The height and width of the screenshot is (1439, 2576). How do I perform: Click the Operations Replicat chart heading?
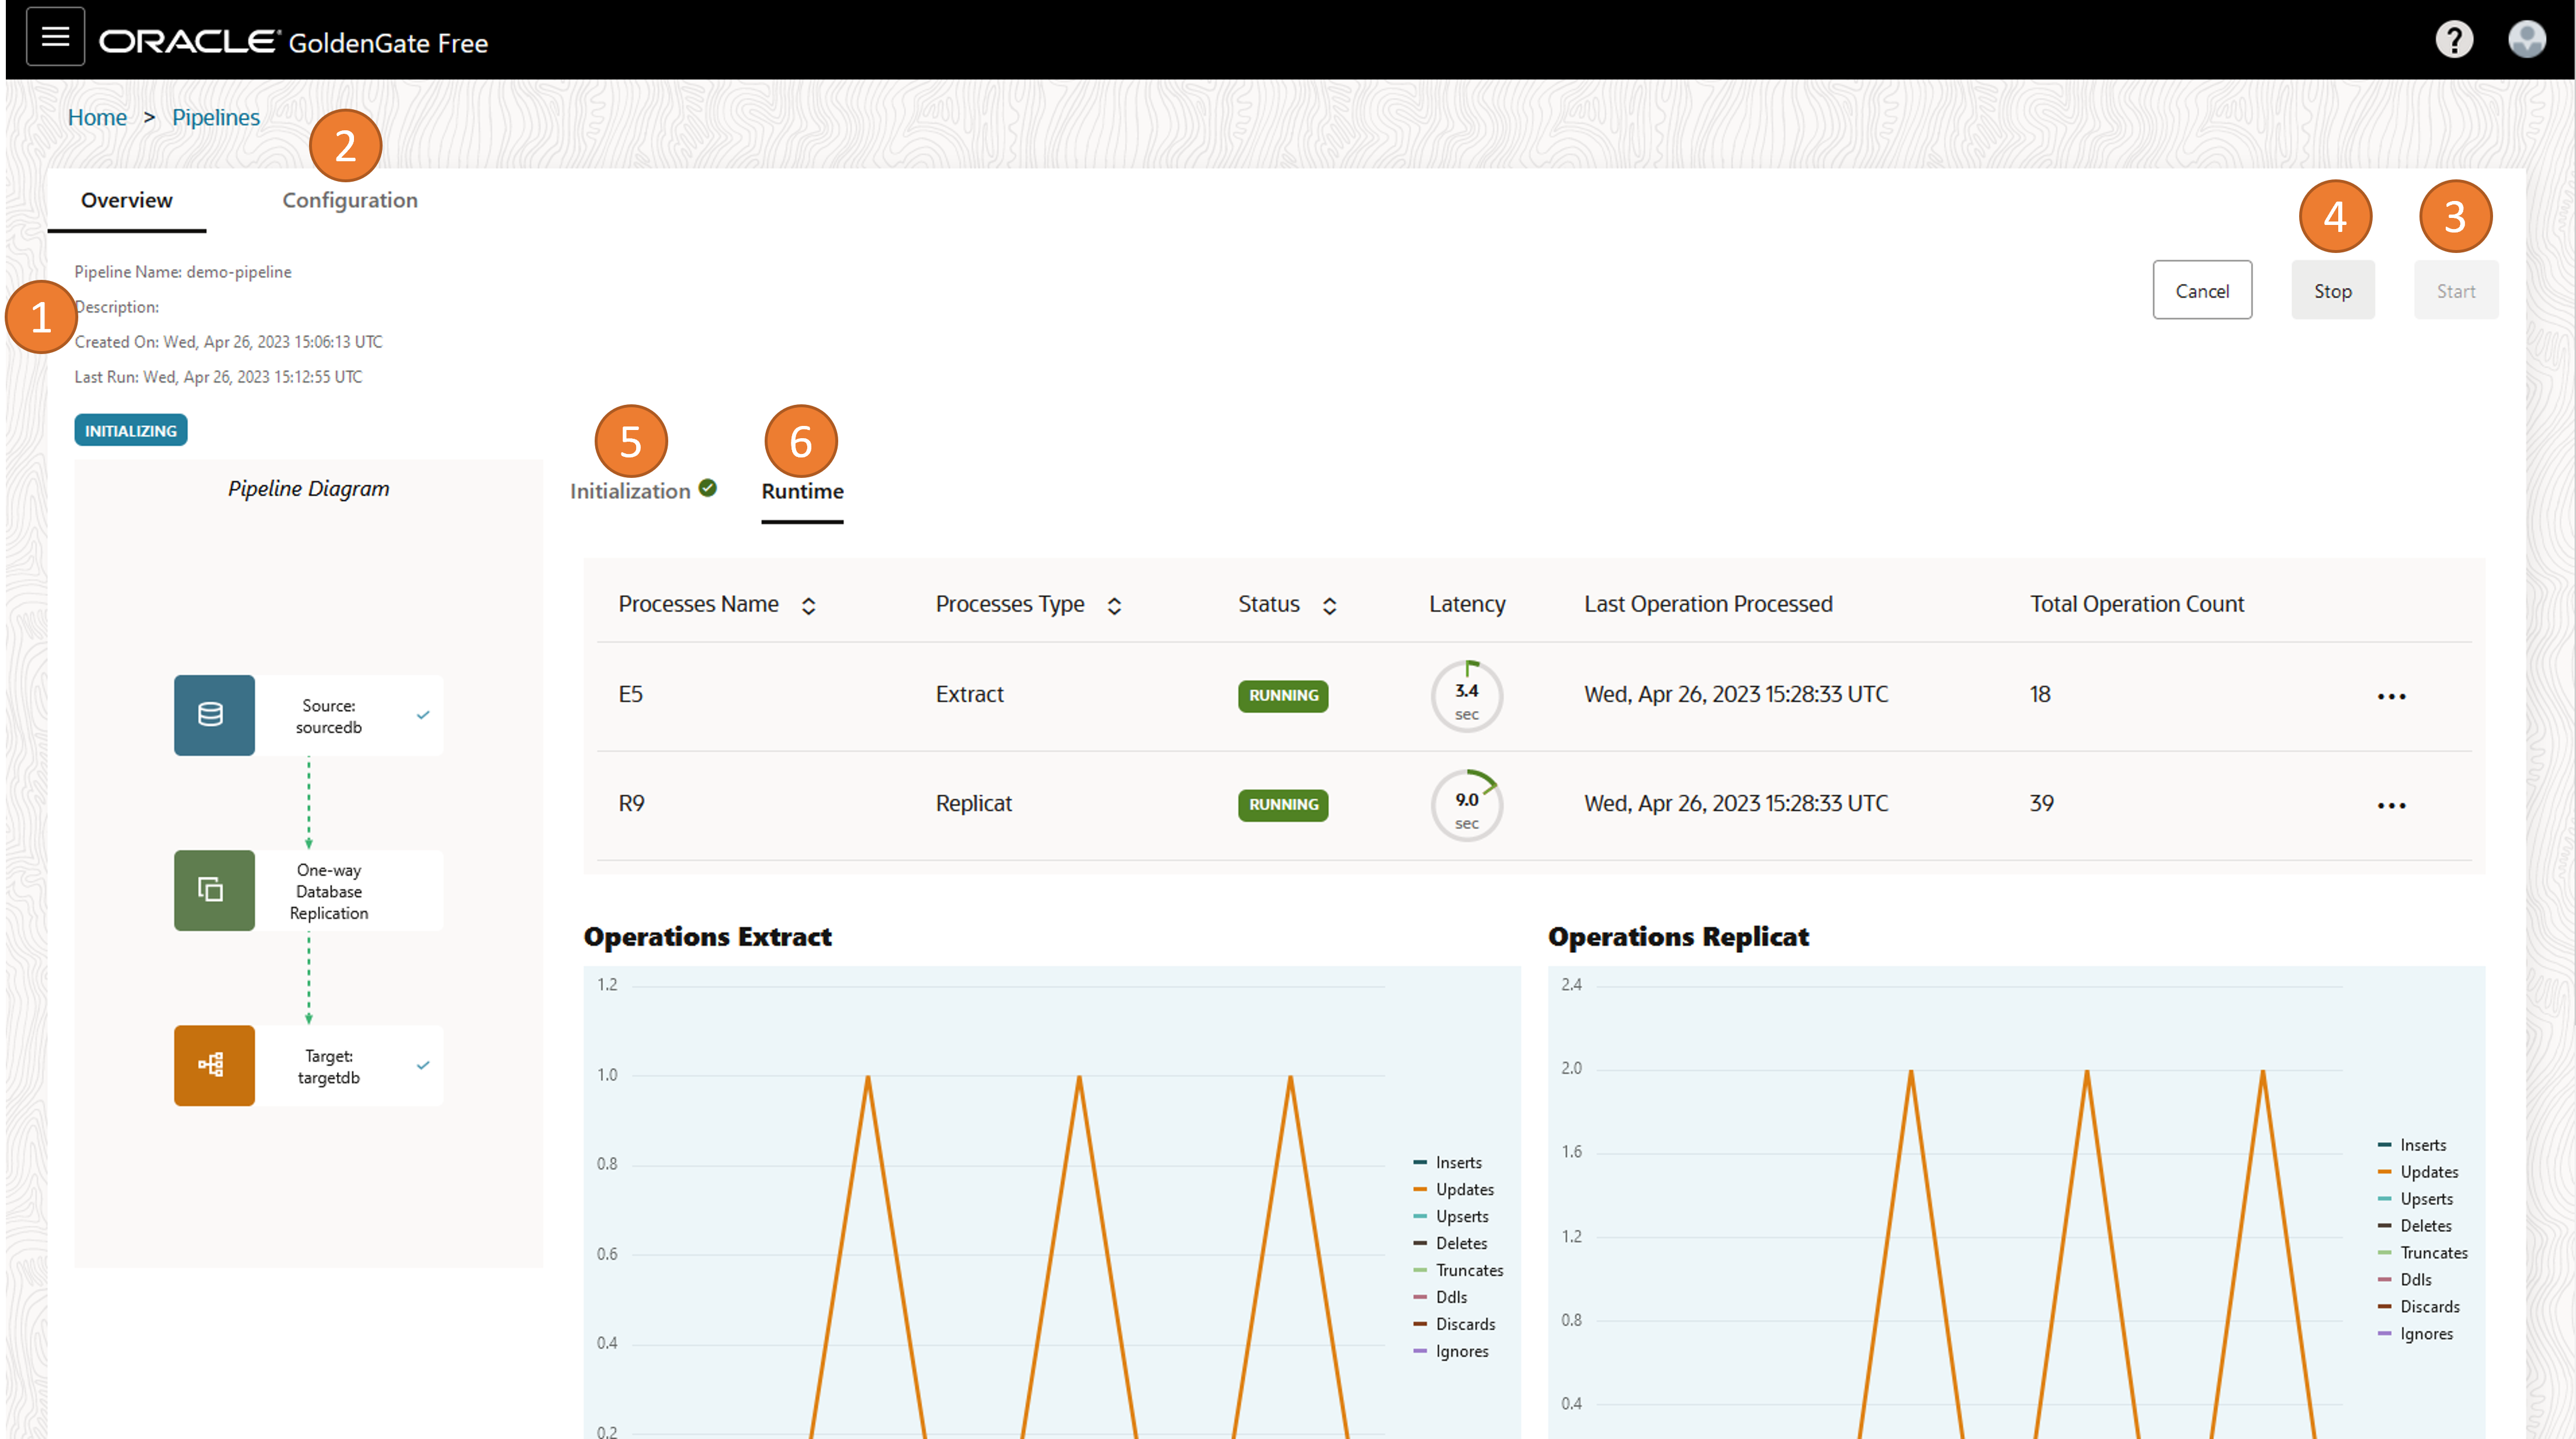point(1678,936)
